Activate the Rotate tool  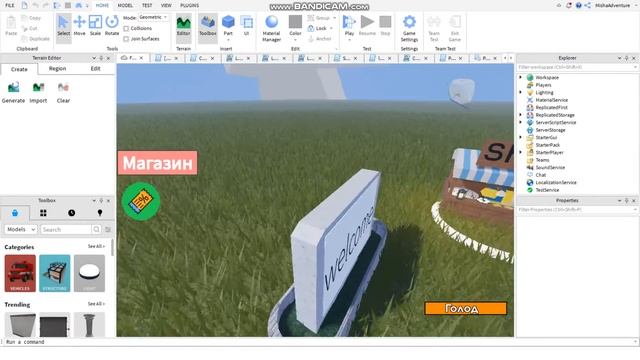pos(112,26)
